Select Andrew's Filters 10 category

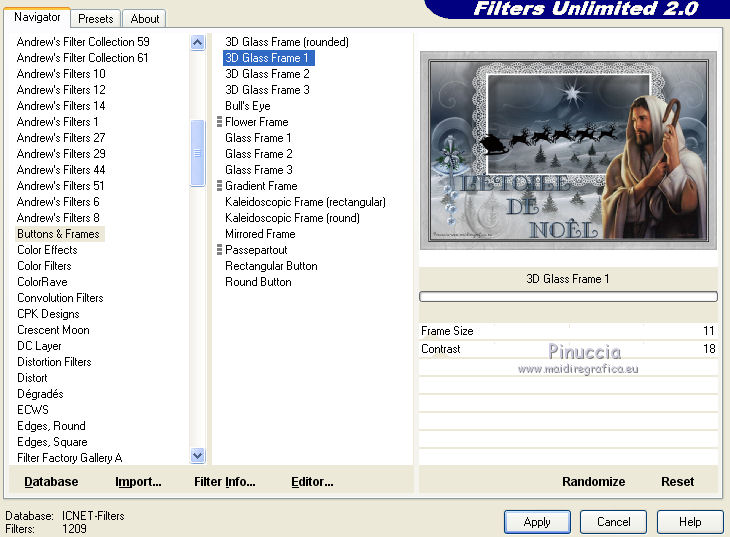(x=61, y=74)
